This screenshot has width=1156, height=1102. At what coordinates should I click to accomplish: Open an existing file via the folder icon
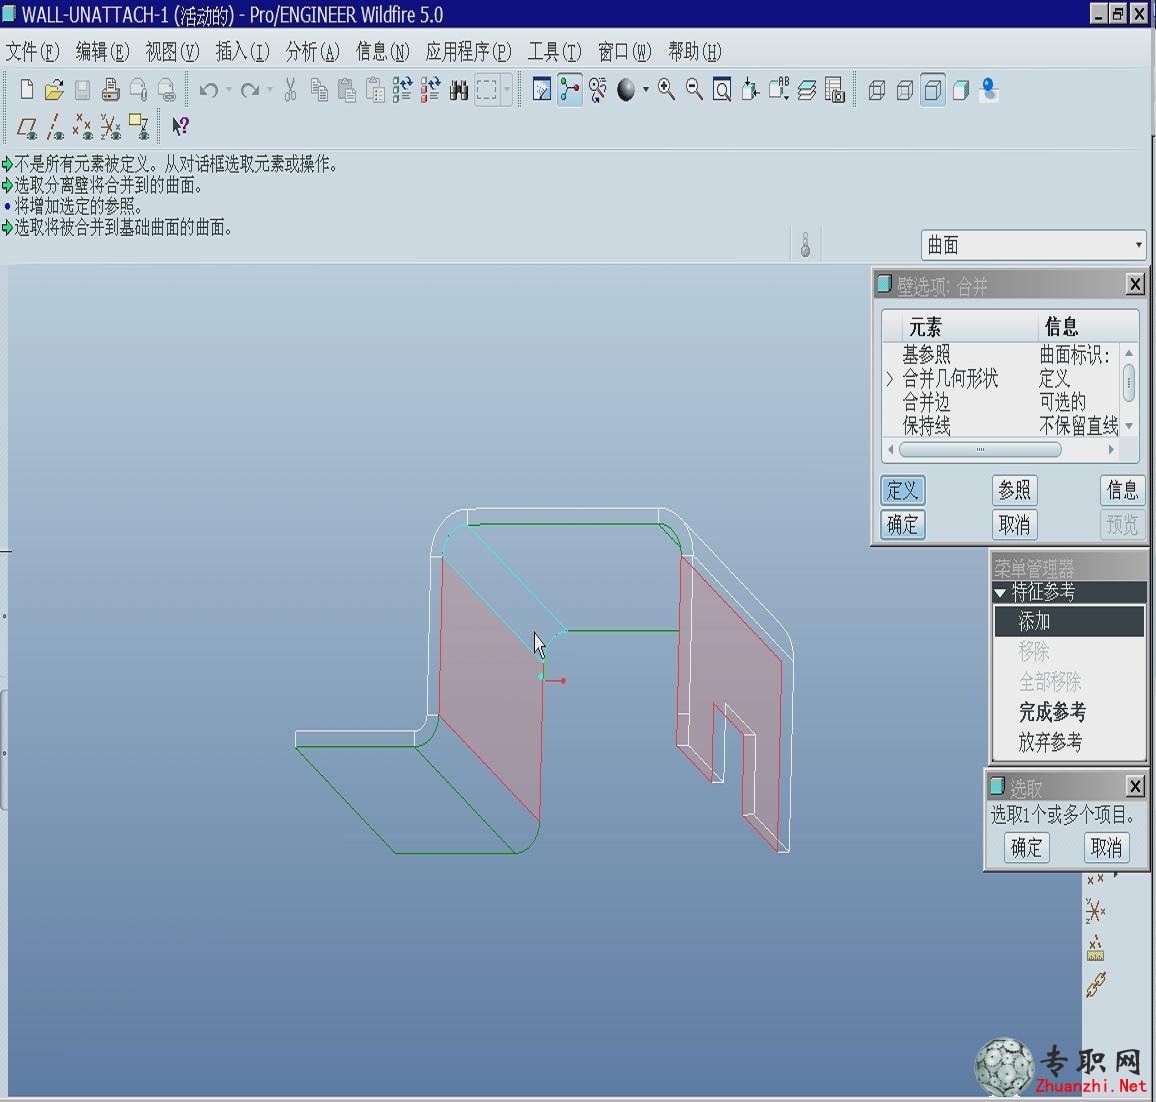pos(54,90)
